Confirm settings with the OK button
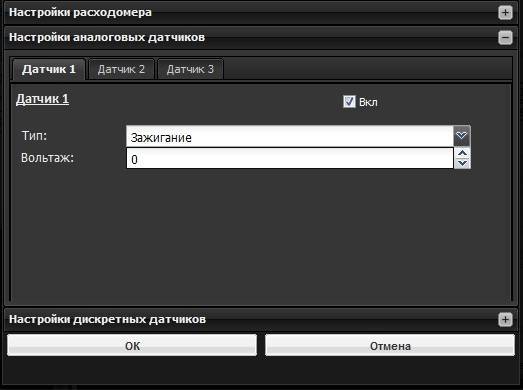523x390 pixels. click(x=132, y=346)
